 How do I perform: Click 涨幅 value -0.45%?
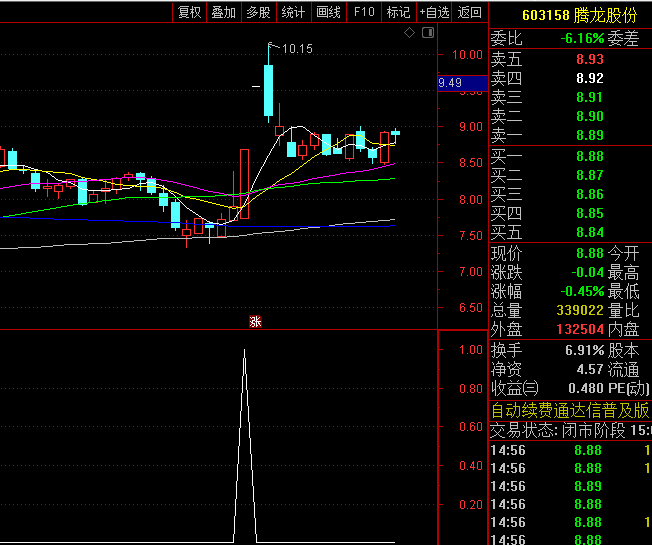coord(582,291)
